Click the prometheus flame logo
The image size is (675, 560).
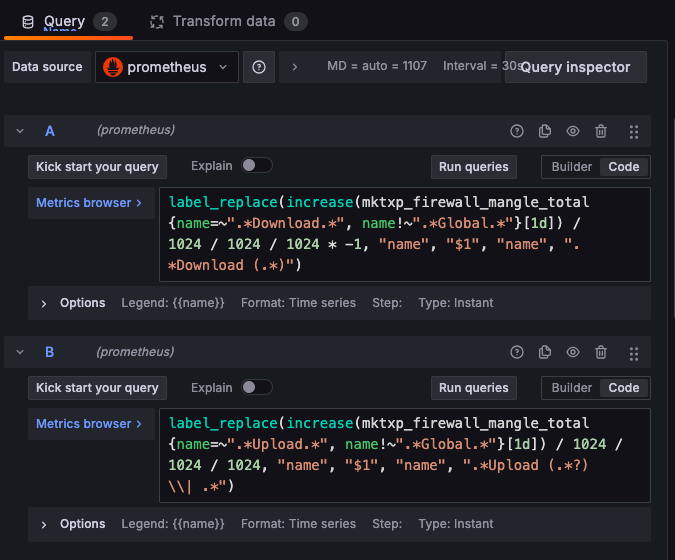click(x=113, y=67)
